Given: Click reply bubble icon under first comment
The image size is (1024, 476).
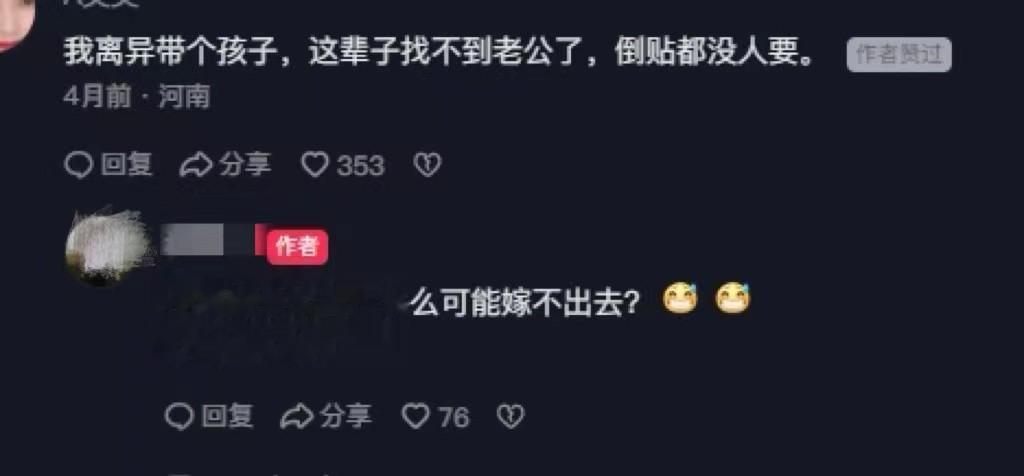Looking at the screenshot, I should tap(78, 165).
